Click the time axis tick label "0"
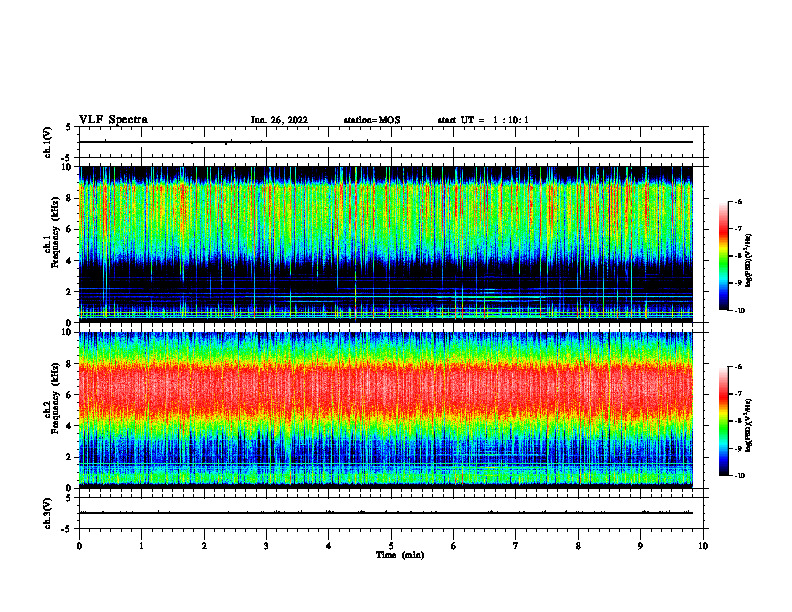792x612 pixels. coord(79,546)
